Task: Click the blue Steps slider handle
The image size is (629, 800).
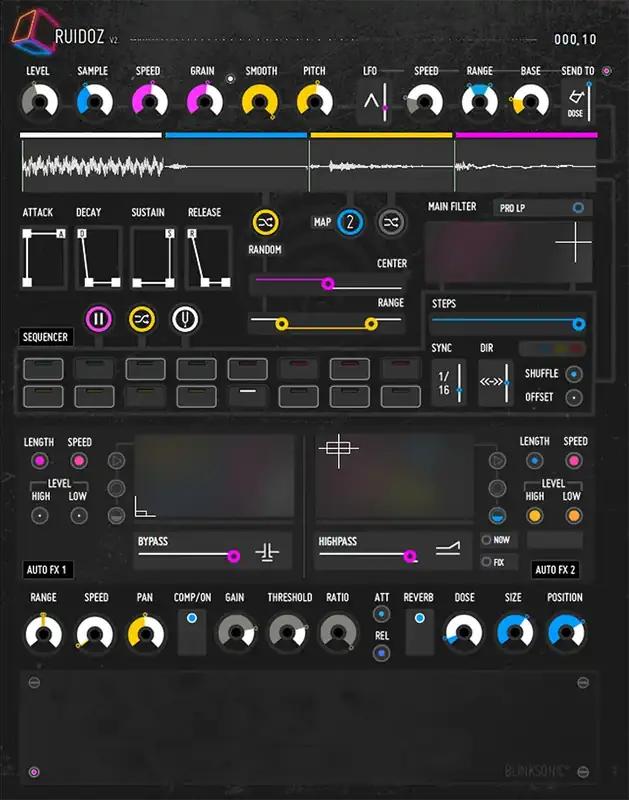Action: (578, 324)
